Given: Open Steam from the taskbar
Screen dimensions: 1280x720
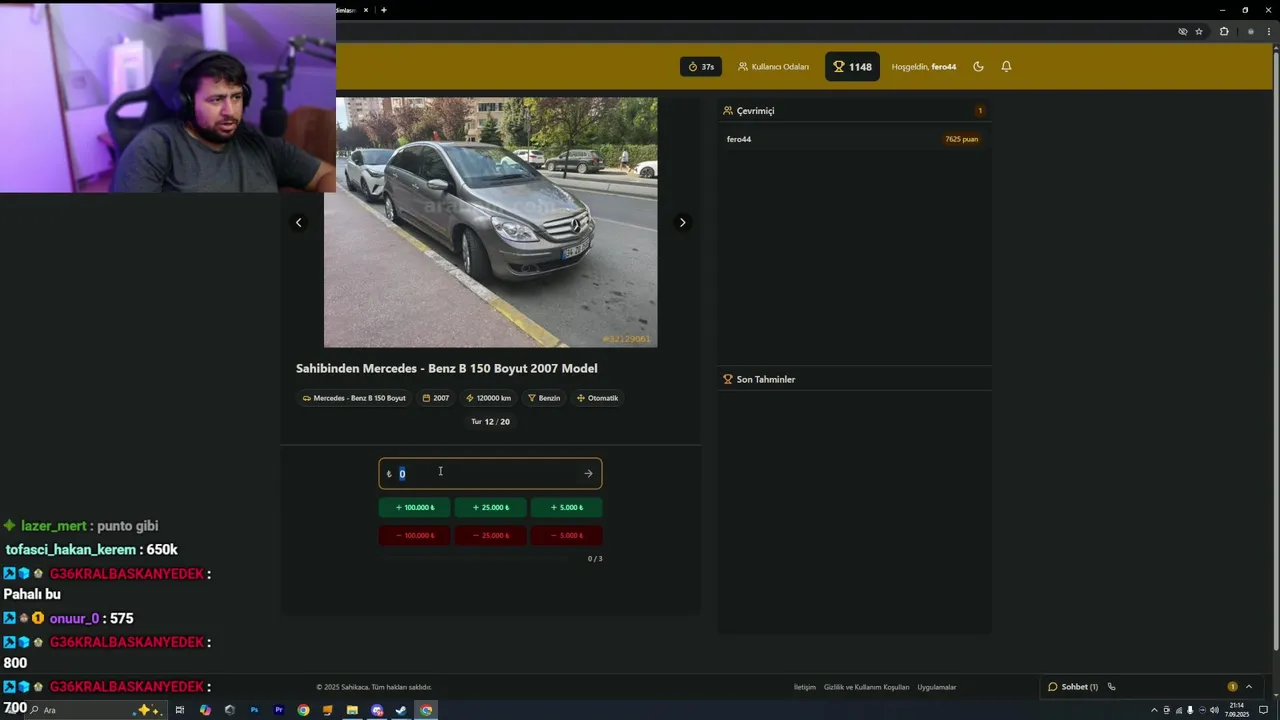Looking at the screenshot, I should click(401, 710).
